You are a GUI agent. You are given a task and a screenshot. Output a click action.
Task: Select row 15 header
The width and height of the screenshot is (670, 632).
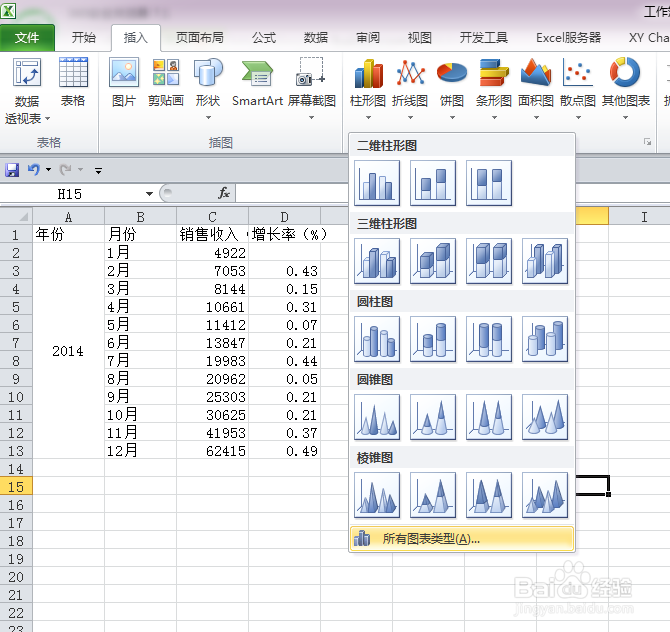(x=16, y=487)
